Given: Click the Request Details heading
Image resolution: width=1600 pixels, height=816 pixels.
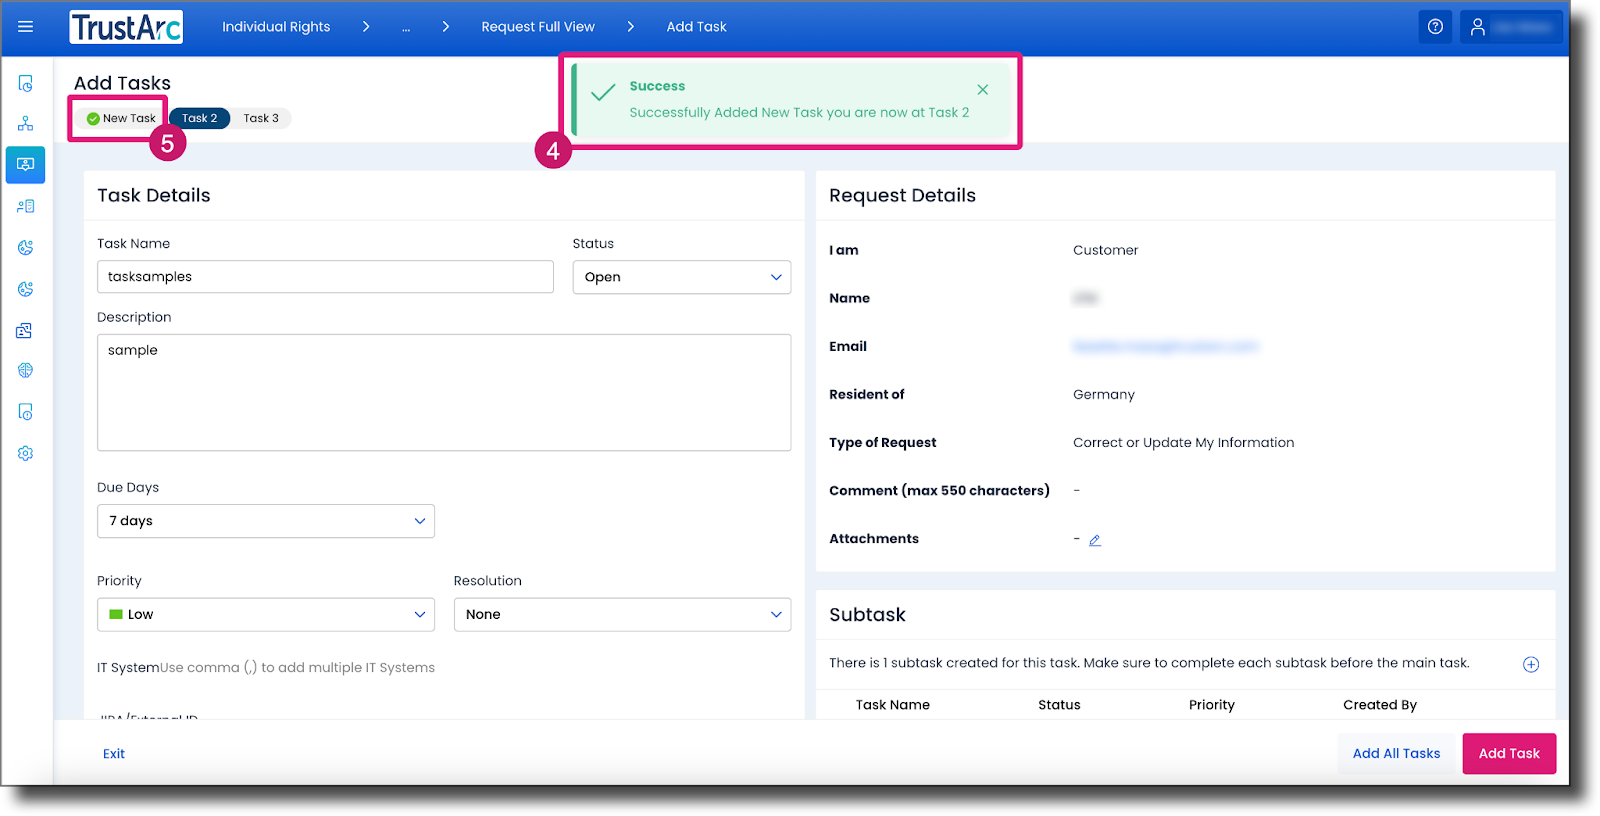Looking at the screenshot, I should click(x=902, y=196).
